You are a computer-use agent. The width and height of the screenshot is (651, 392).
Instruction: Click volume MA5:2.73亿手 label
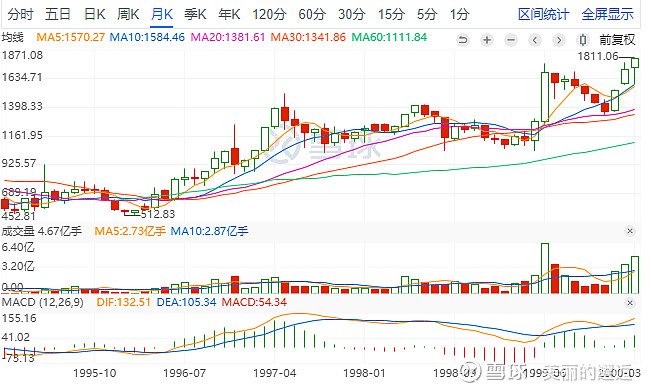coord(130,231)
